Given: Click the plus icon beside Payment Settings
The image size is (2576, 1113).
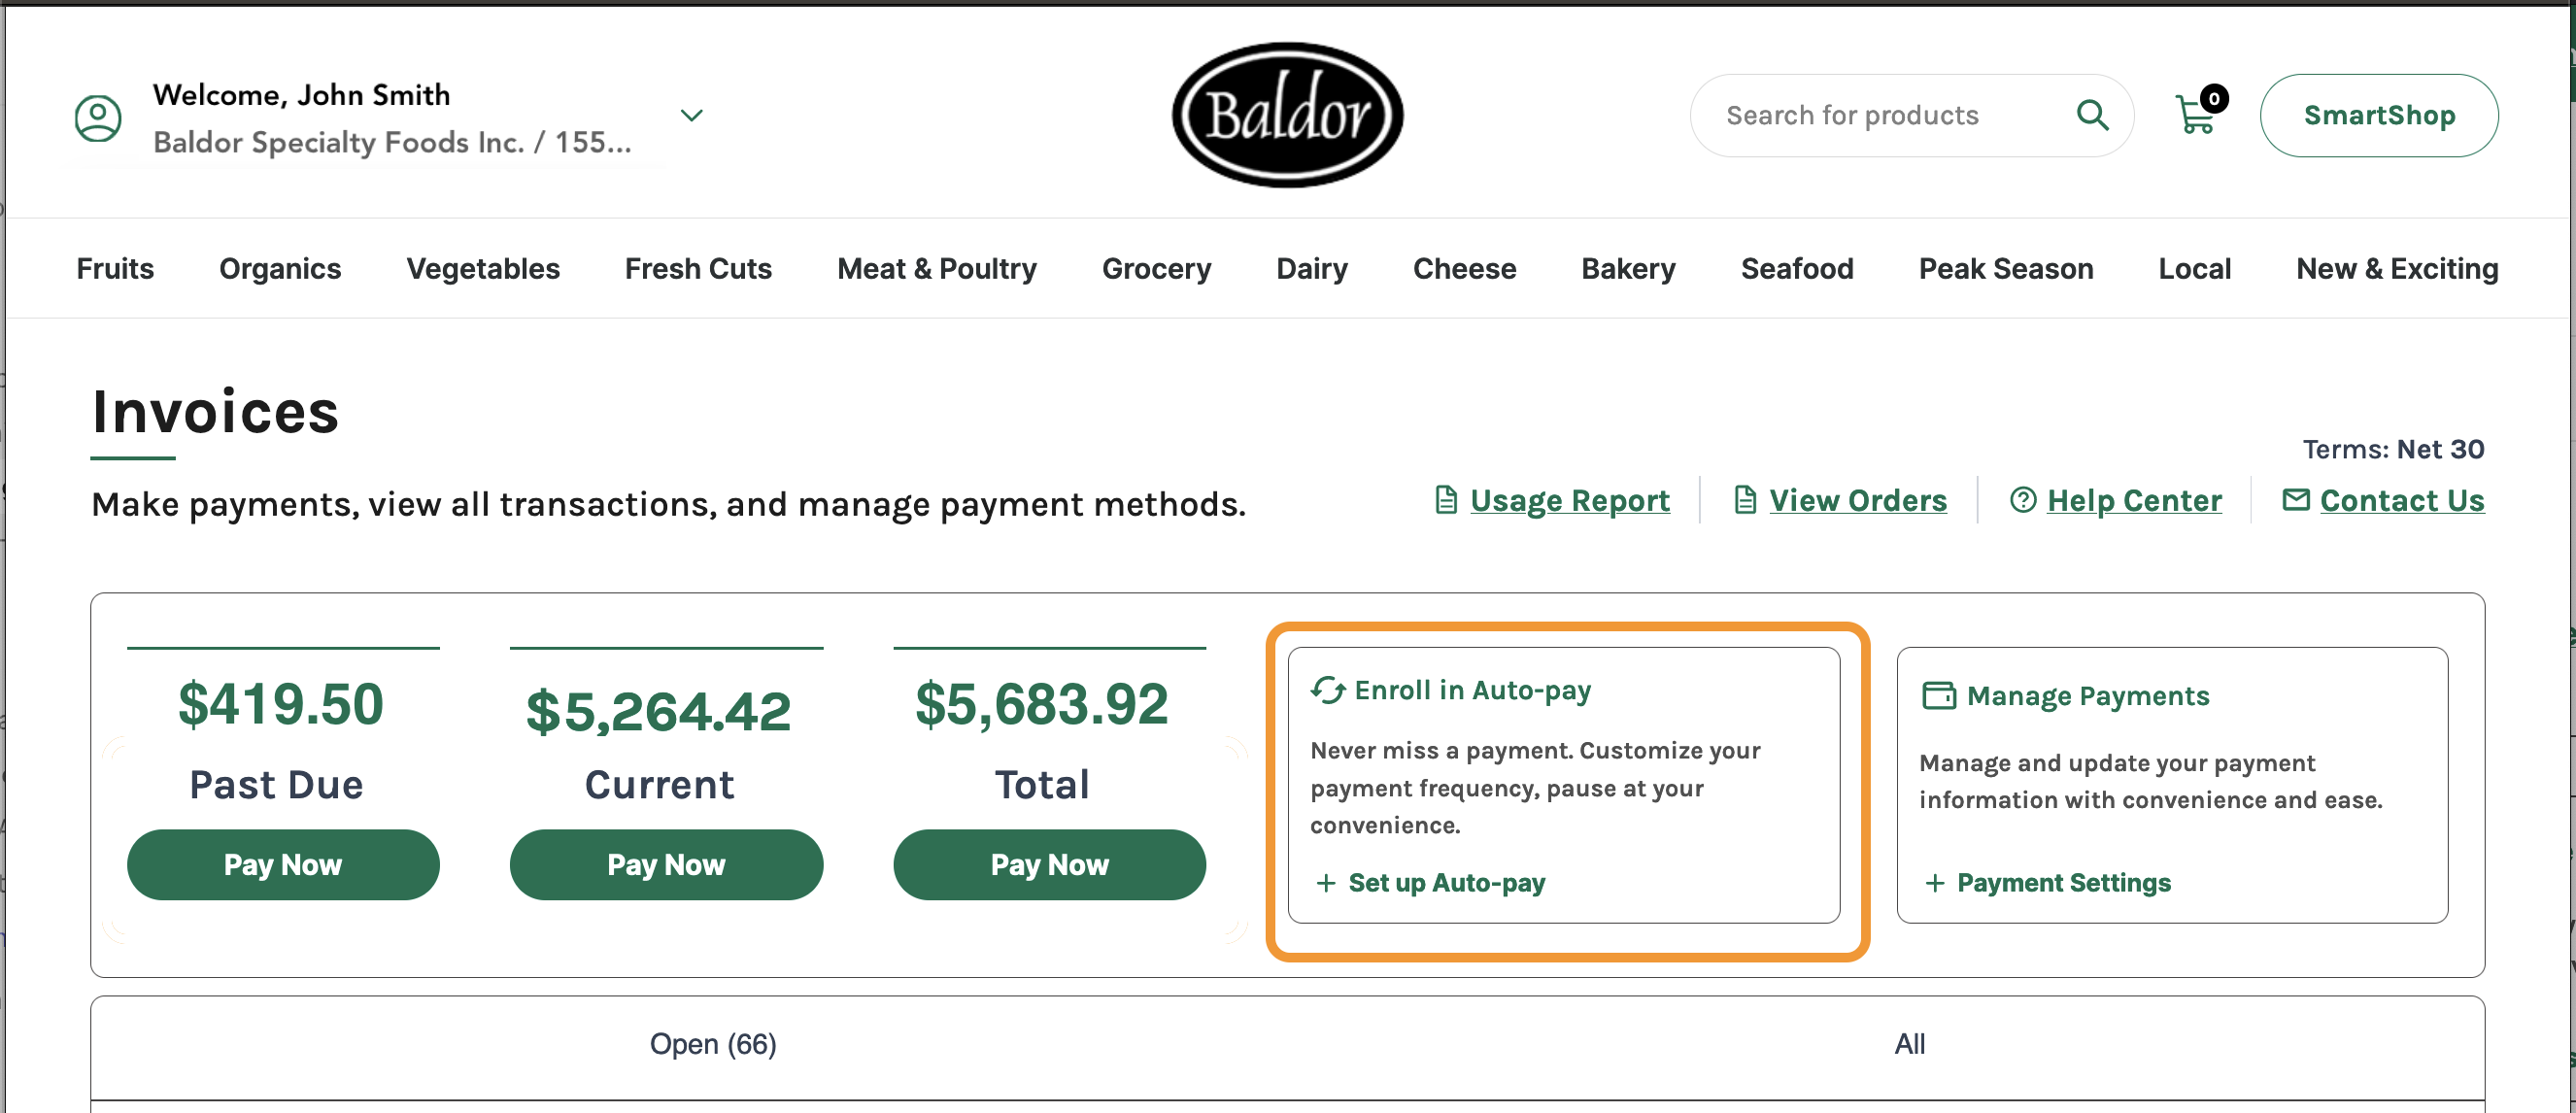Looking at the screenshot, I should 1934,883.
